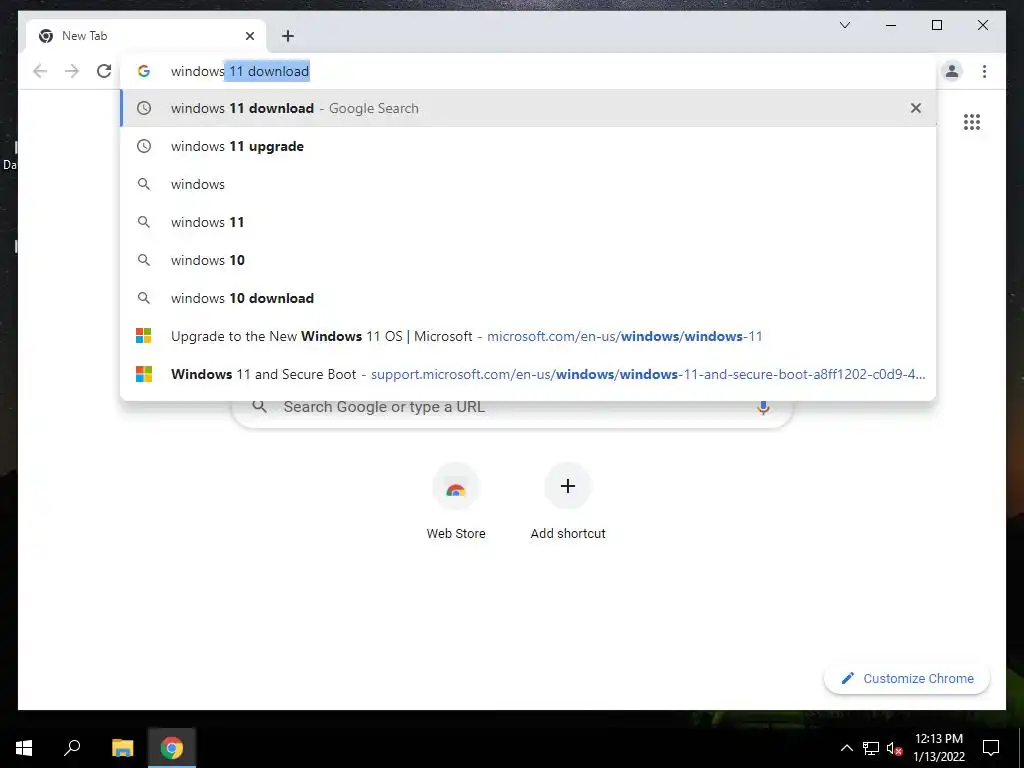Reload the page with the refresh icon

click(x=104, y=71)
